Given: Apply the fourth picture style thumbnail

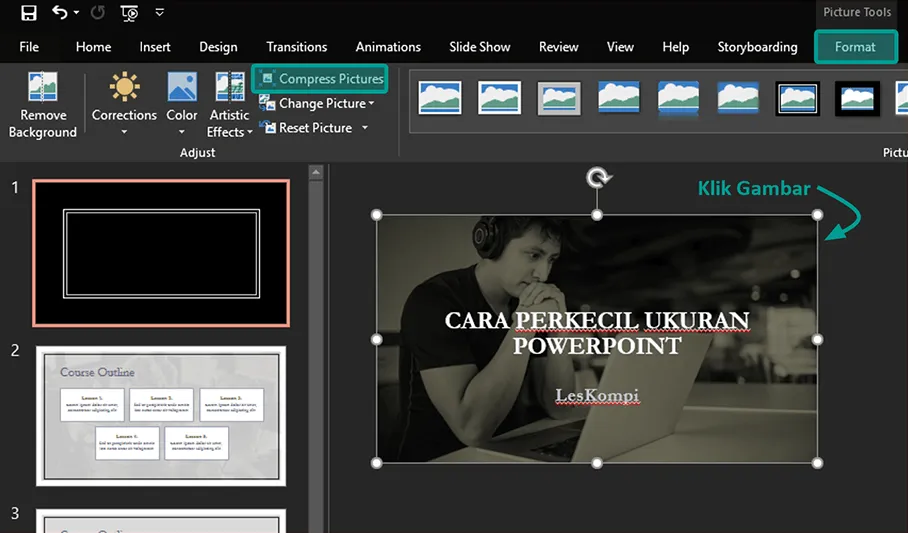Looking at the screenshot, I should (x=618, y=97).
